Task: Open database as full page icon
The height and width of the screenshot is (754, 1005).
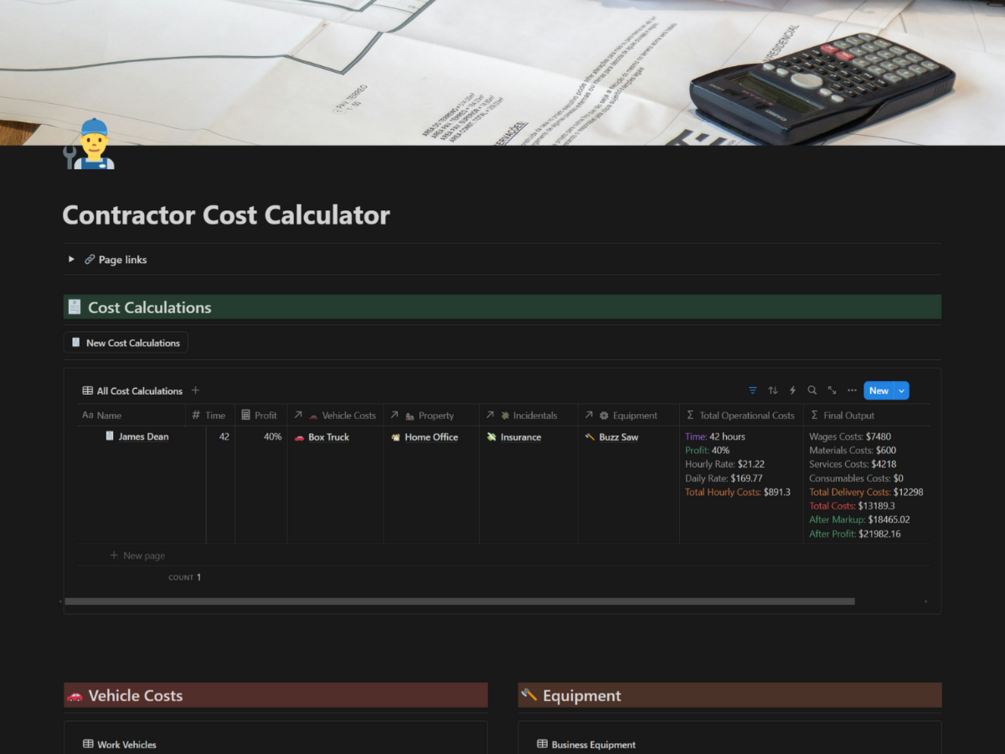Action: 832,390
